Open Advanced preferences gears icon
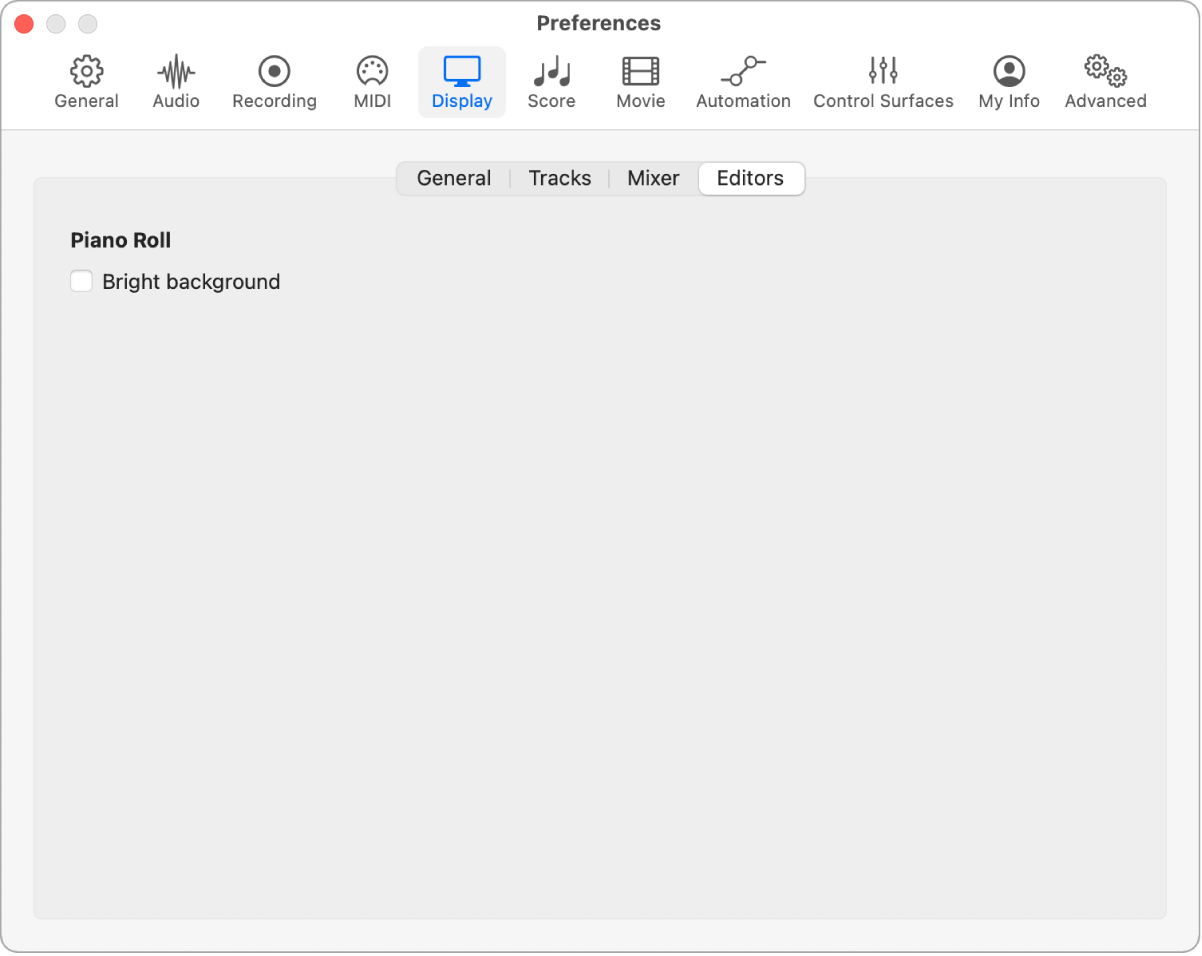1202x956 pixels. (1106, 71)
